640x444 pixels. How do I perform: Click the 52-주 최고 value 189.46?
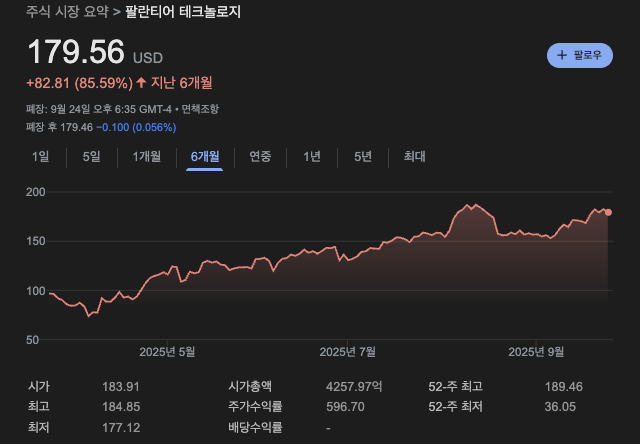(562, 386)
